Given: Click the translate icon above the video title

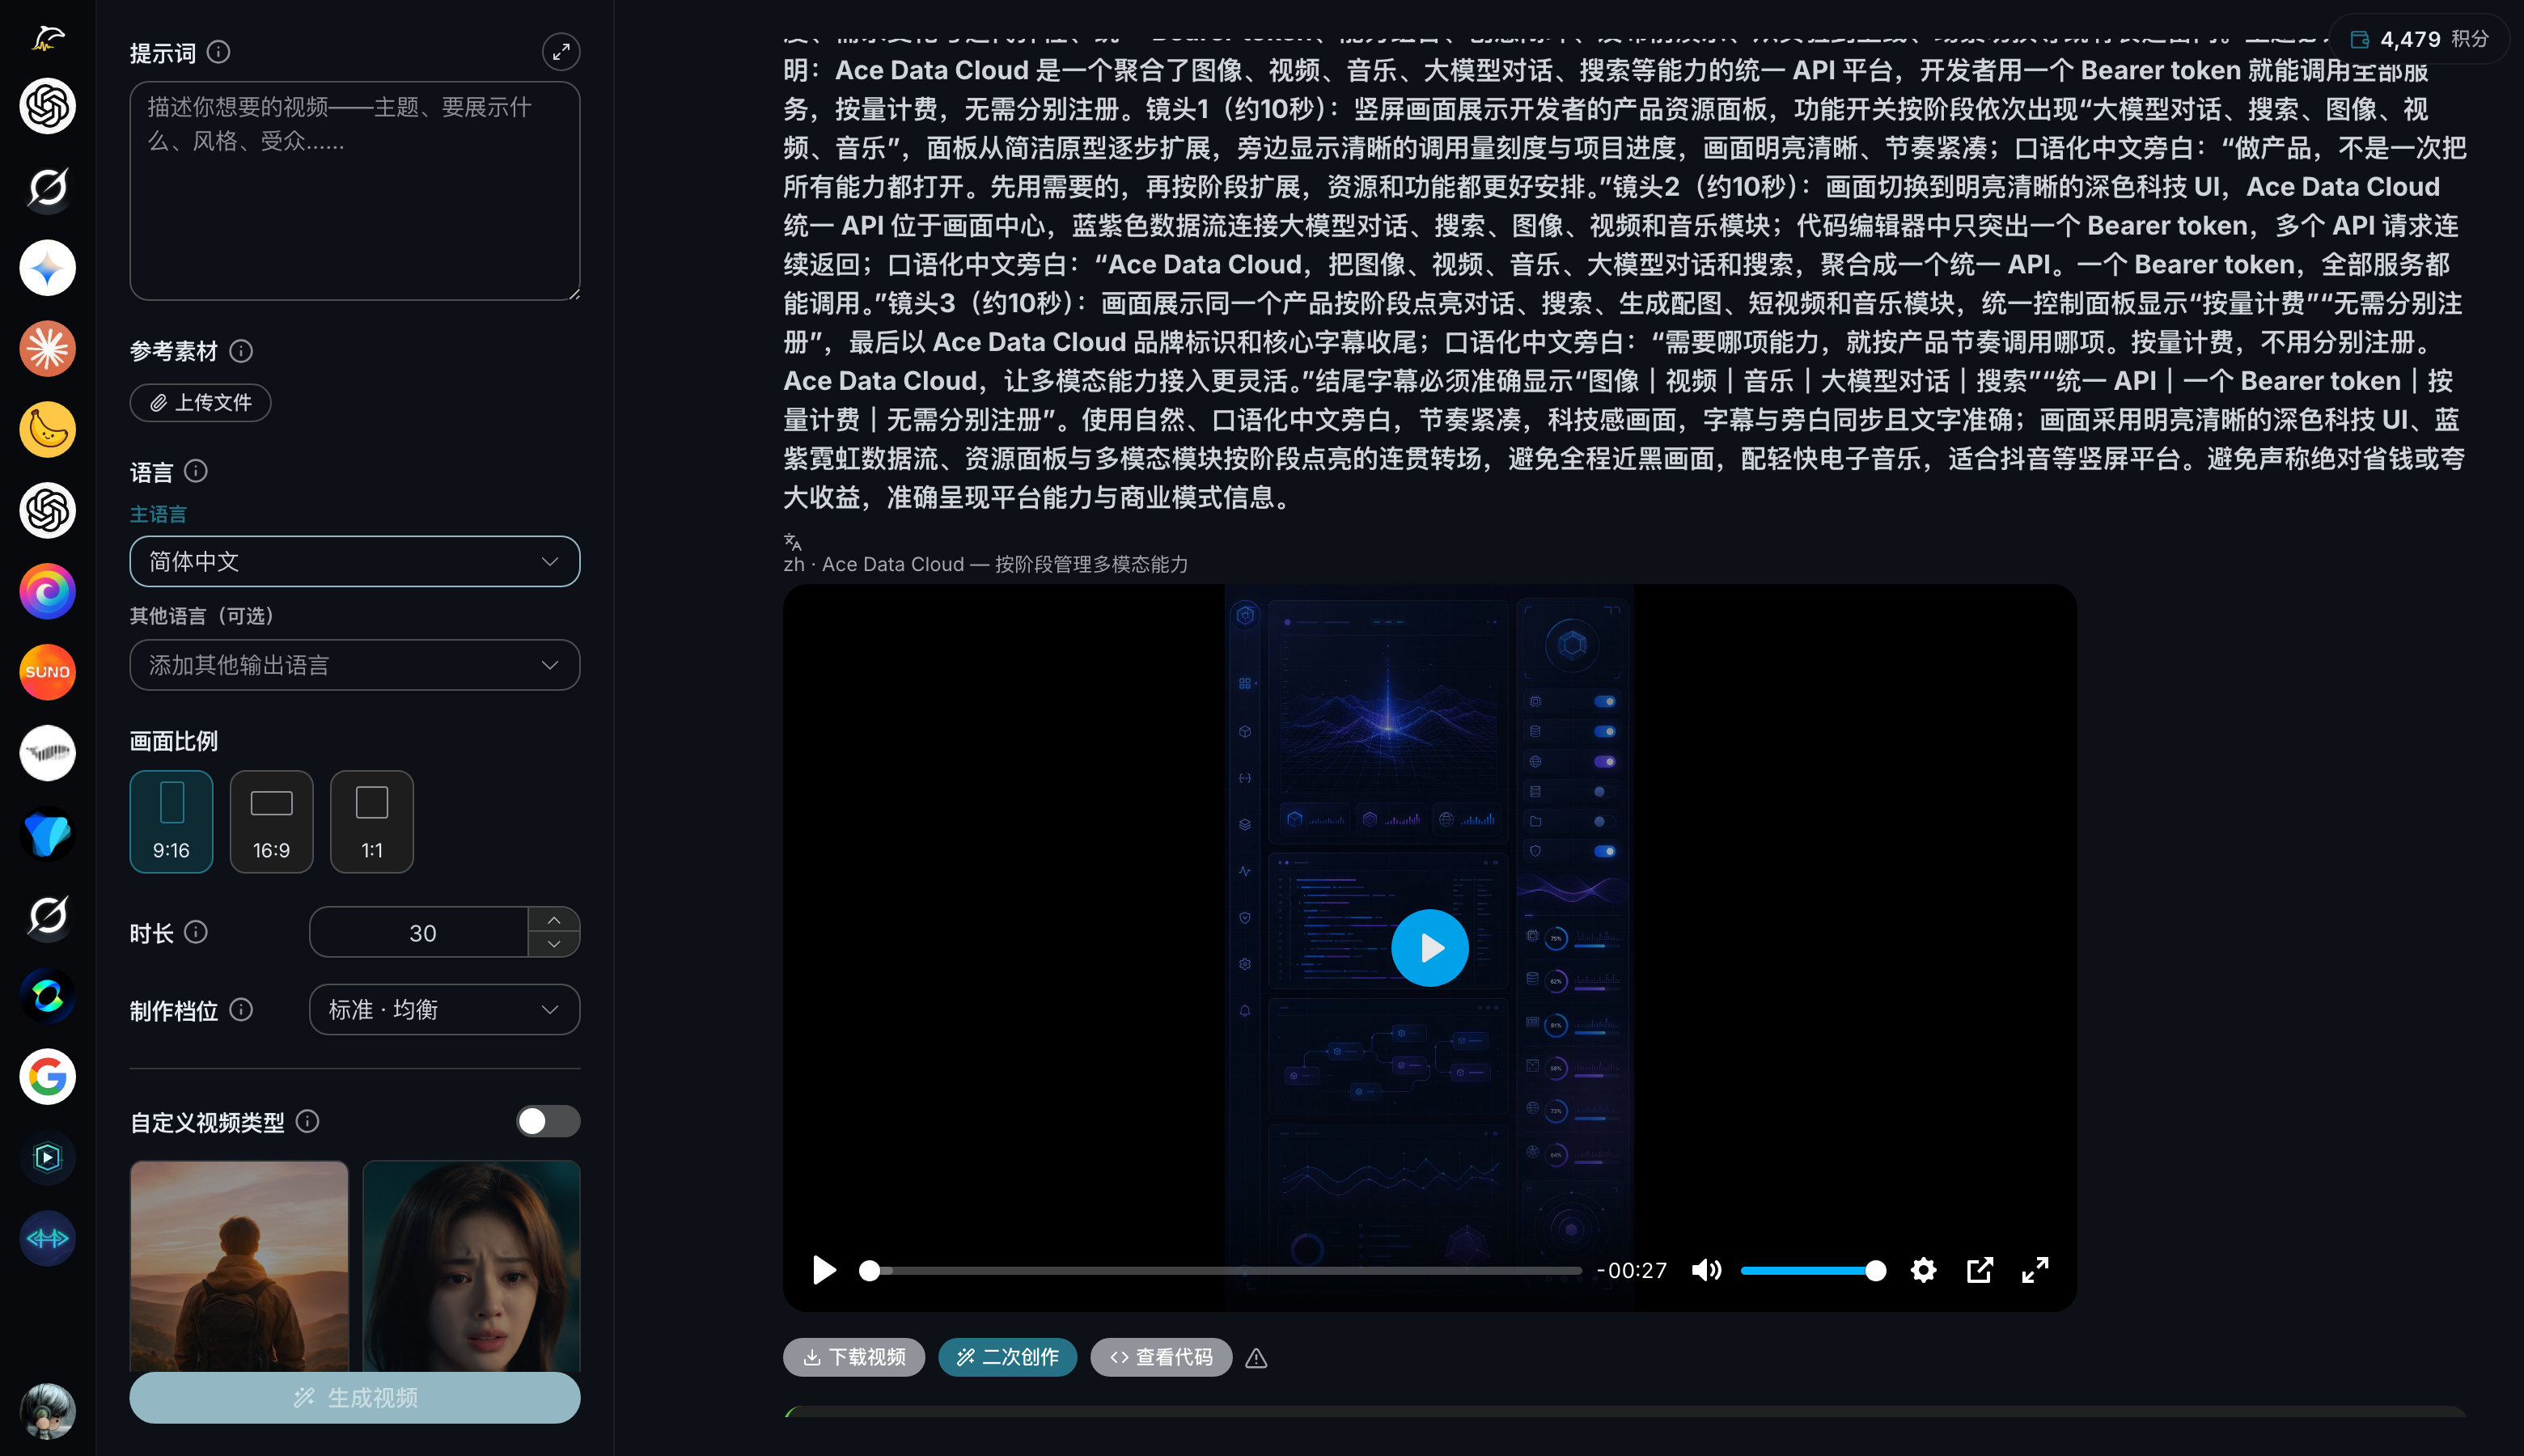Looking at the screenshot, I should 792,541.
